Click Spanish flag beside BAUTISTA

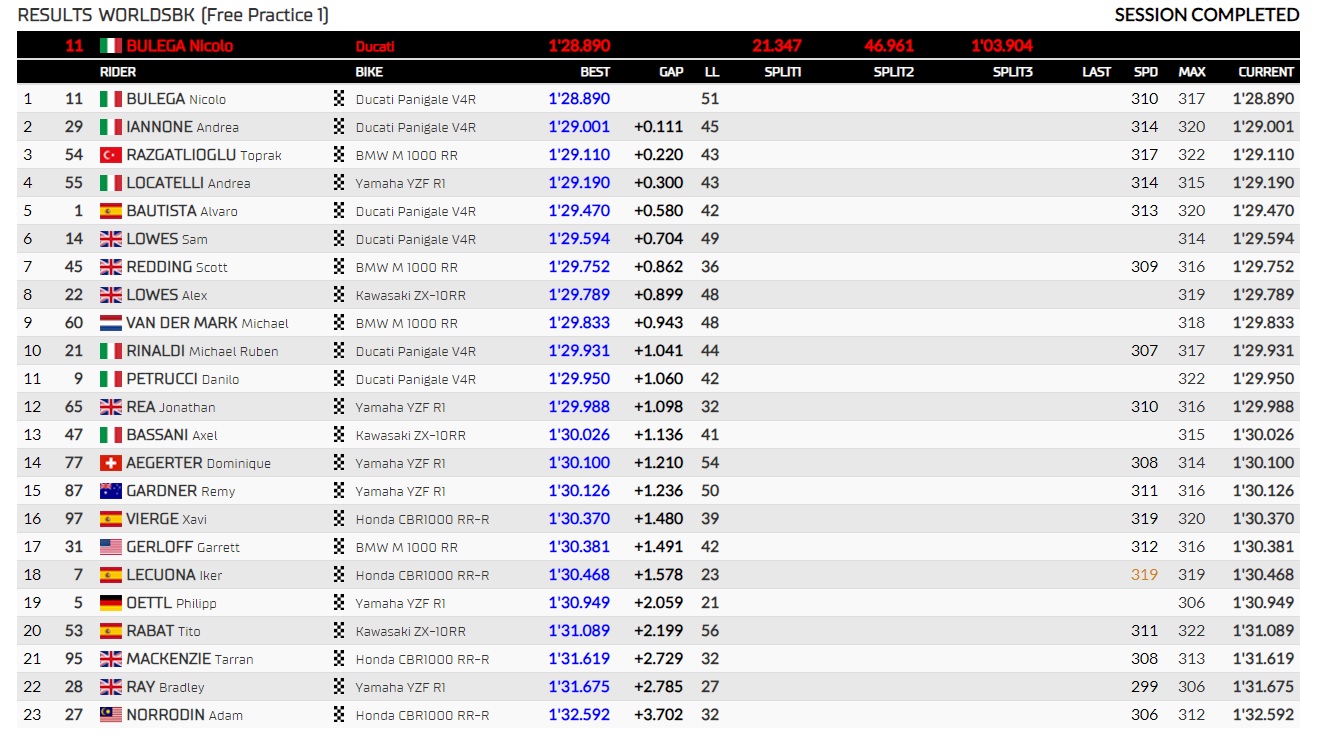[111, 211]
